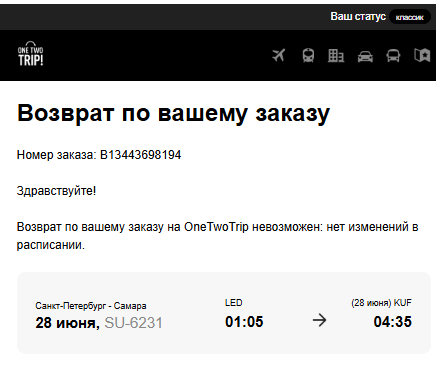Click the refund impossible message text
The height and width of the screenshot is (369, 436).
click(217, 236)
